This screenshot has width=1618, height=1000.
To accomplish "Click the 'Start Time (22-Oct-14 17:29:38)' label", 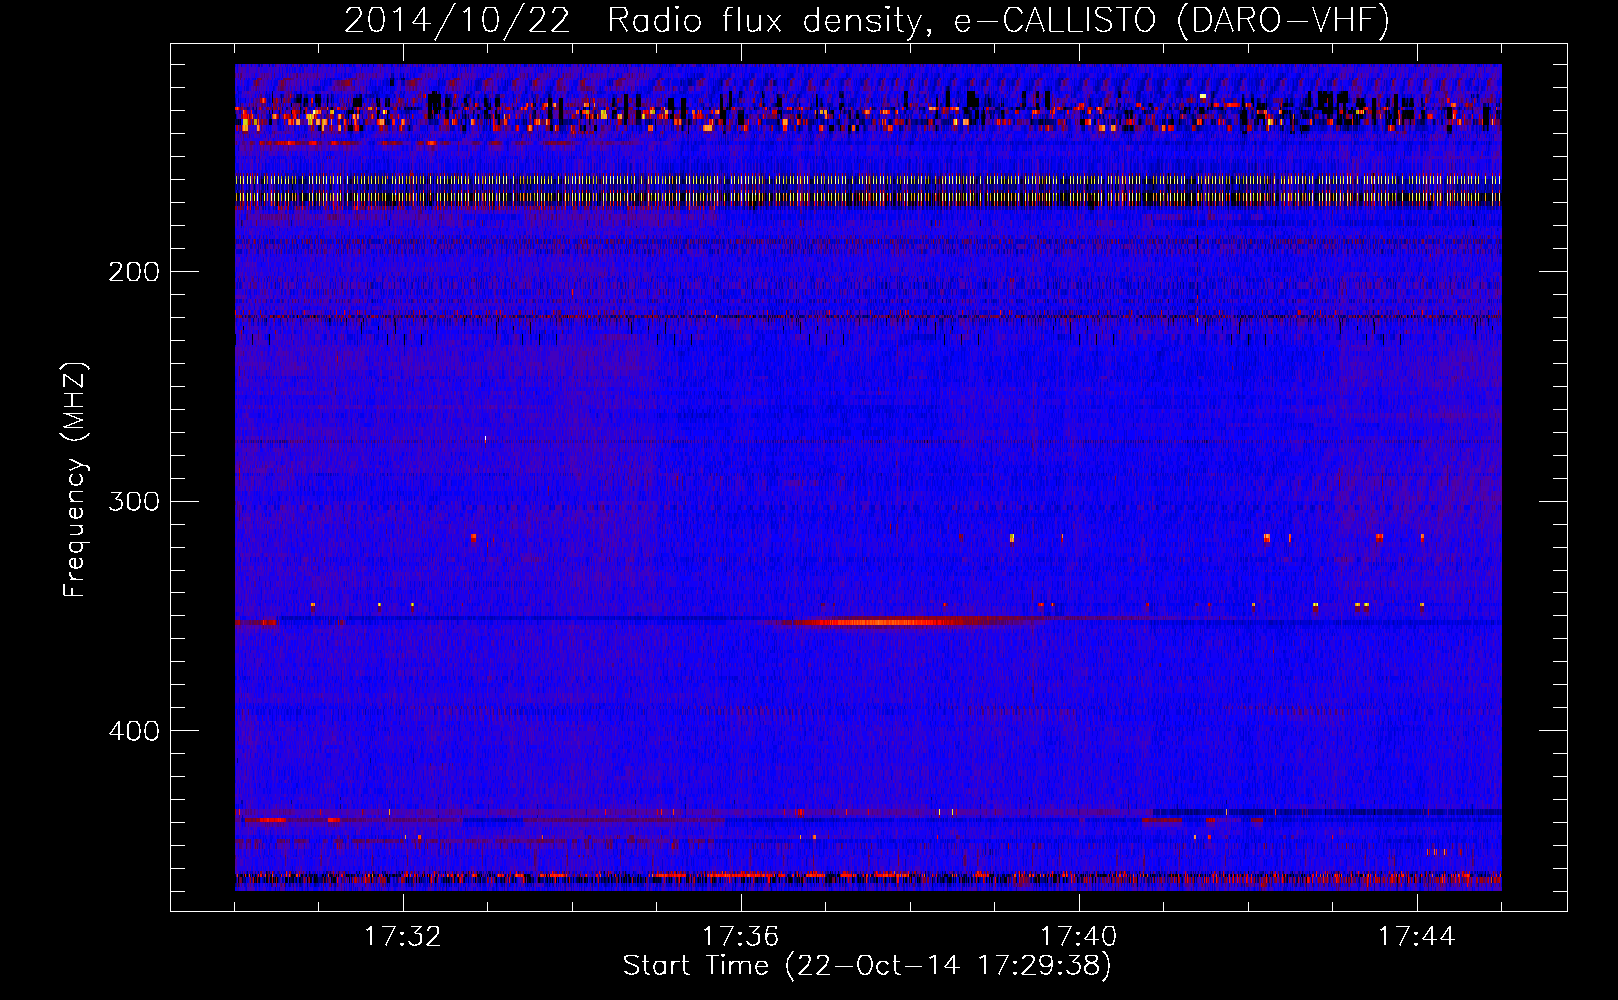I will coord(867,966).
